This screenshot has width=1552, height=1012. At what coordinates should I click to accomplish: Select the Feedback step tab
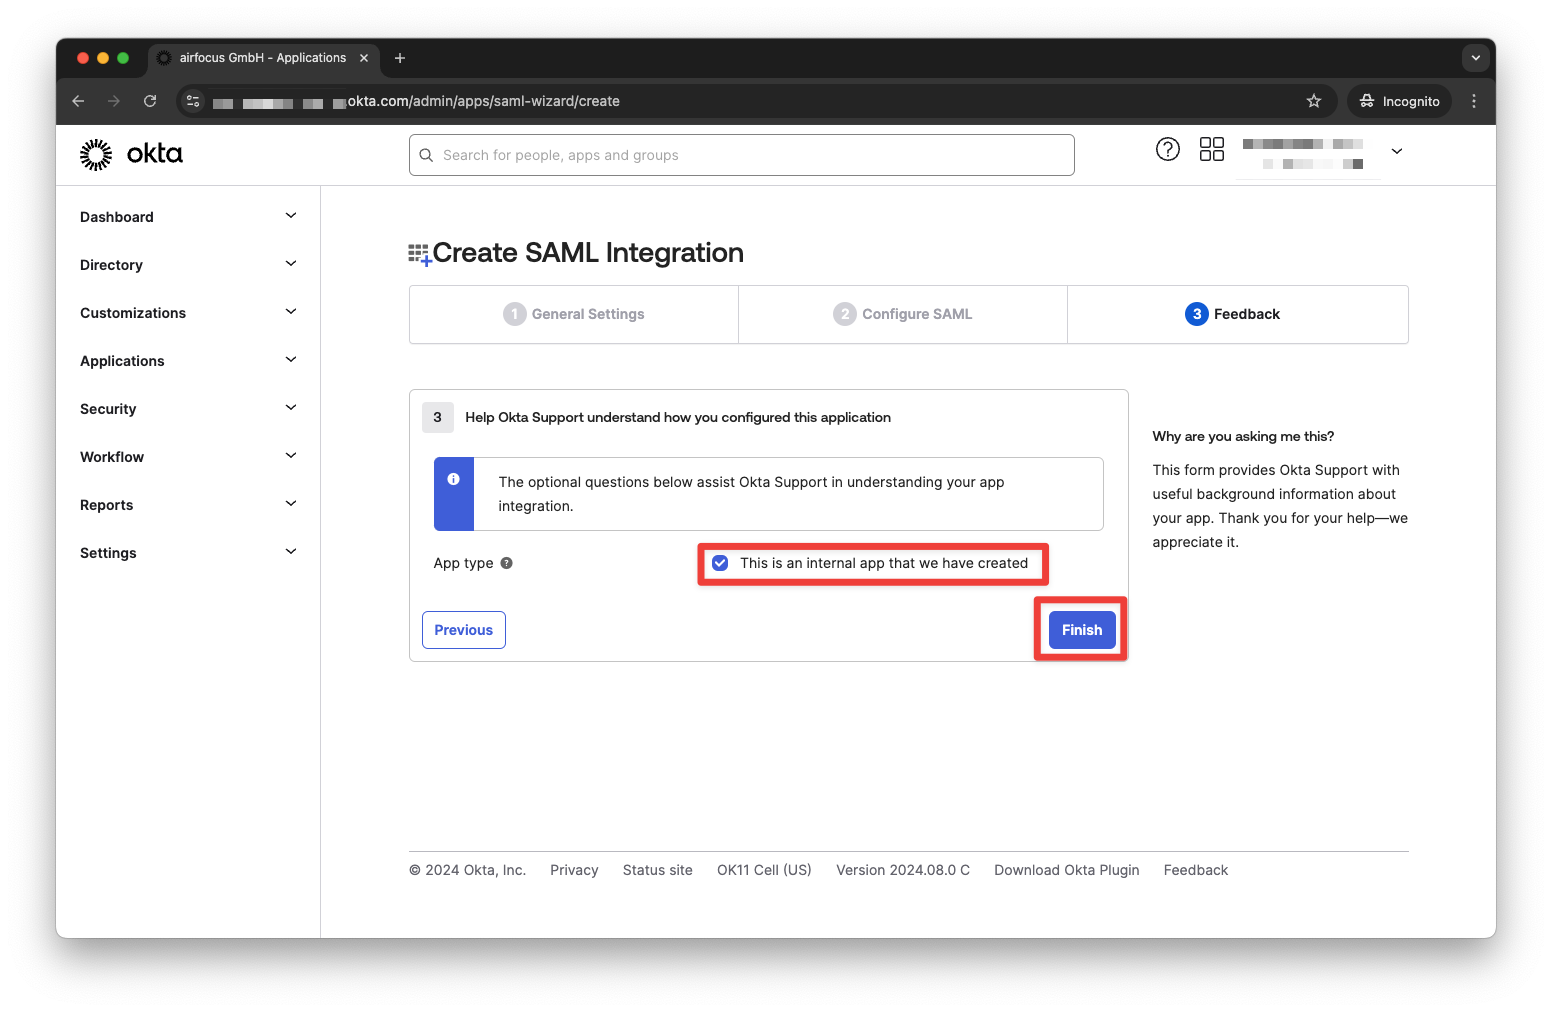tap(1238, 314)
